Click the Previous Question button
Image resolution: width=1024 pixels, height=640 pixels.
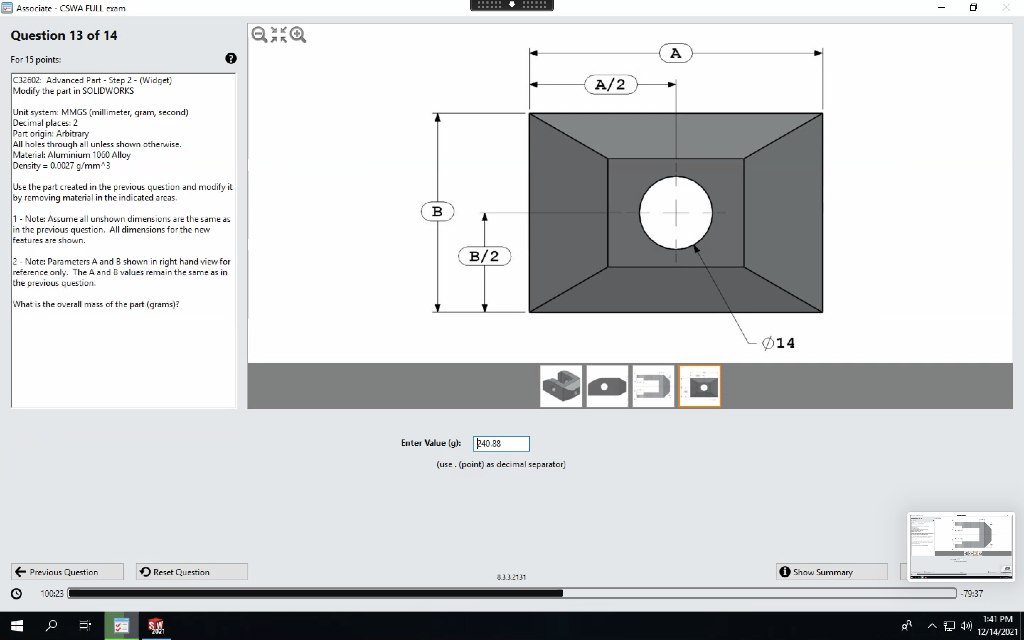(66, 571)
